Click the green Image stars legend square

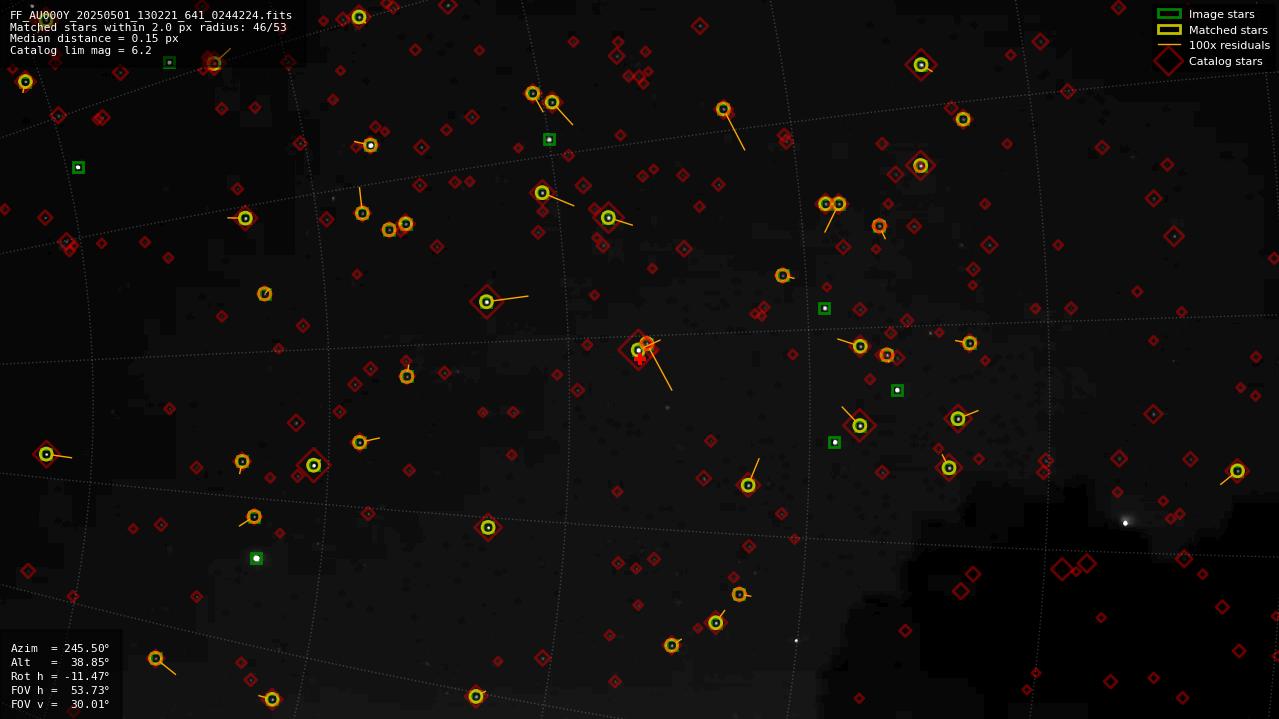point(1169,14)
